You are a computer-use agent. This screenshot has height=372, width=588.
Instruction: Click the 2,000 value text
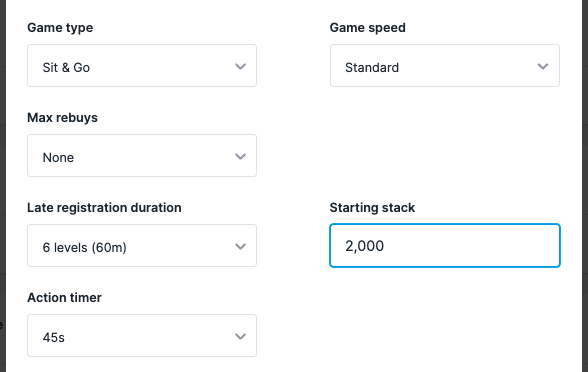[x=364, y=246]
